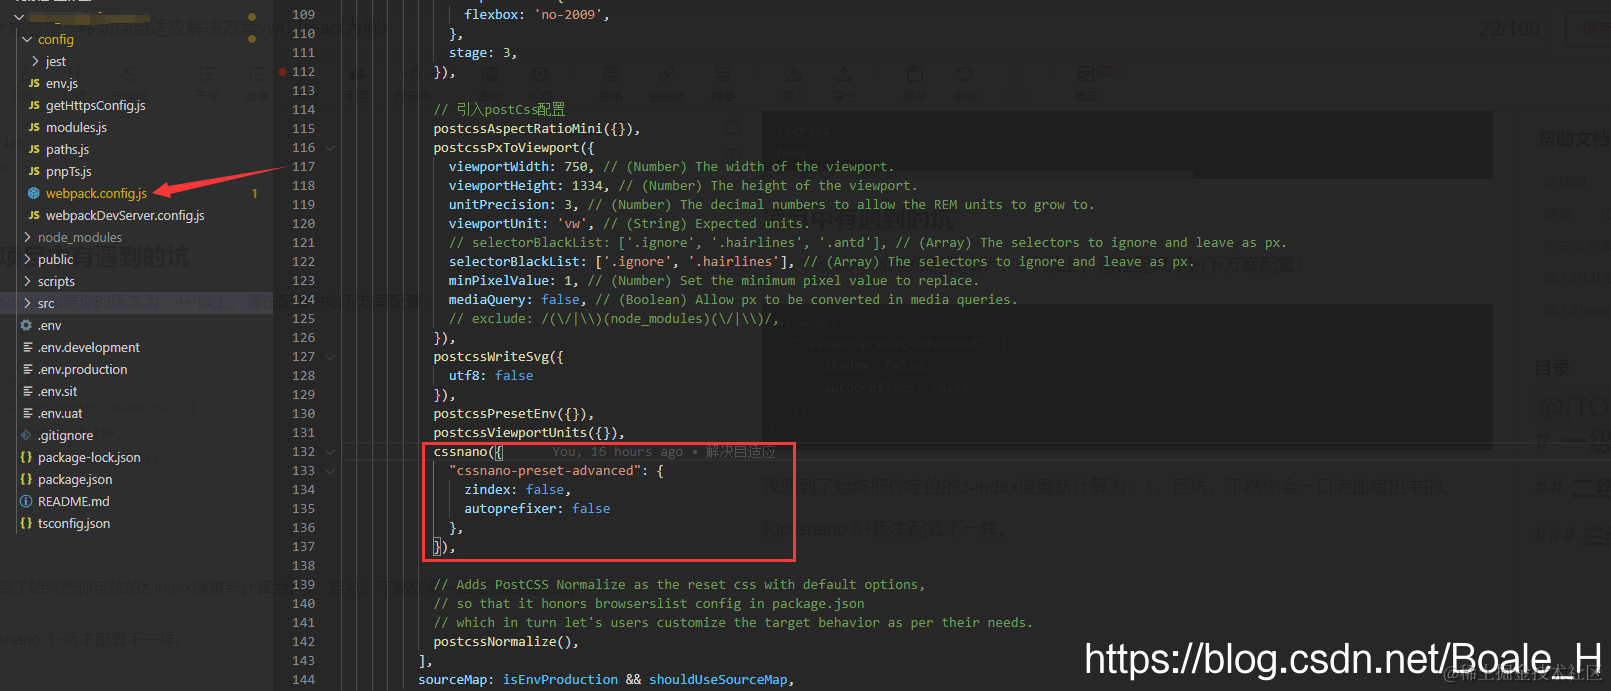
Task: Click 'postcssPresetEnv' on line 130
Action: coord(495,414)
